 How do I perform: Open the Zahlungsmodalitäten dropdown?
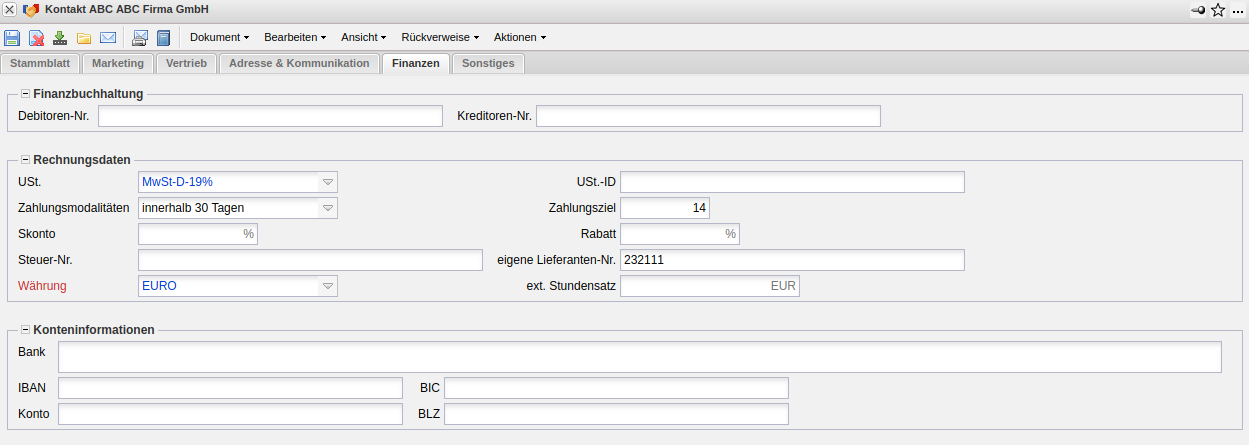pos(327,208)
